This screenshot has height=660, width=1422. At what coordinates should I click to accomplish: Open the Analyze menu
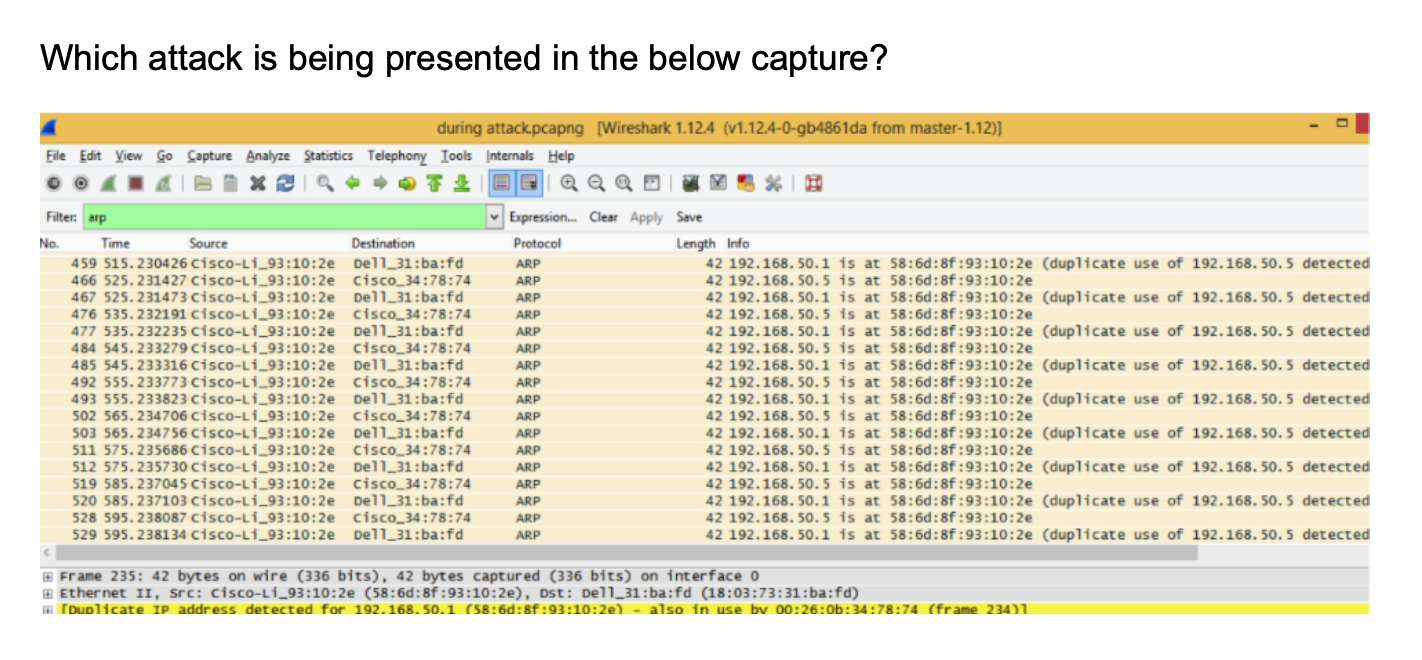pos(268,156)
